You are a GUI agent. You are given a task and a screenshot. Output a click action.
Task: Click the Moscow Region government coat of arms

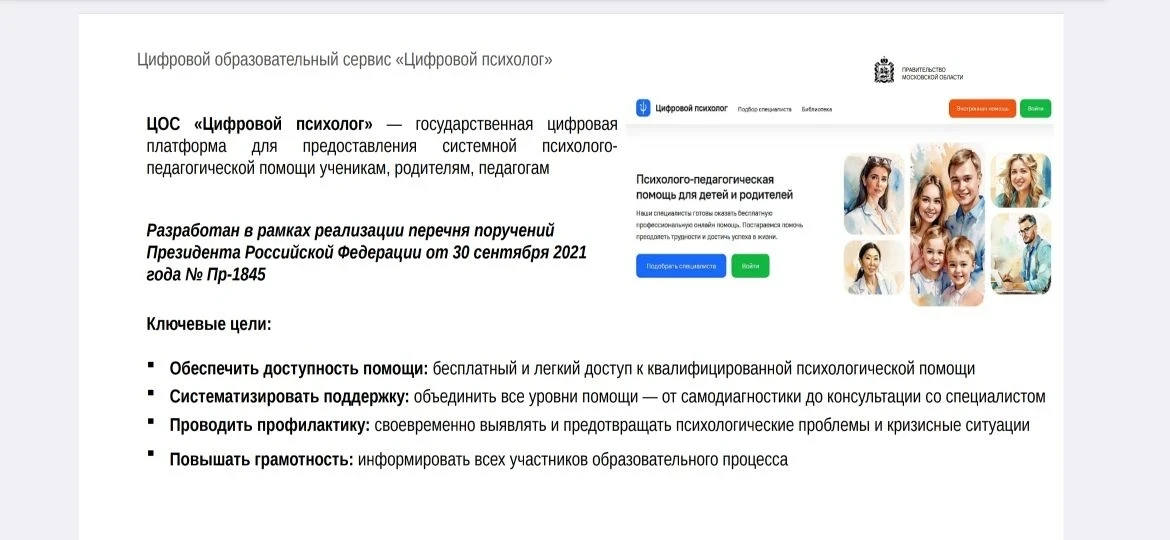(884, 71)
